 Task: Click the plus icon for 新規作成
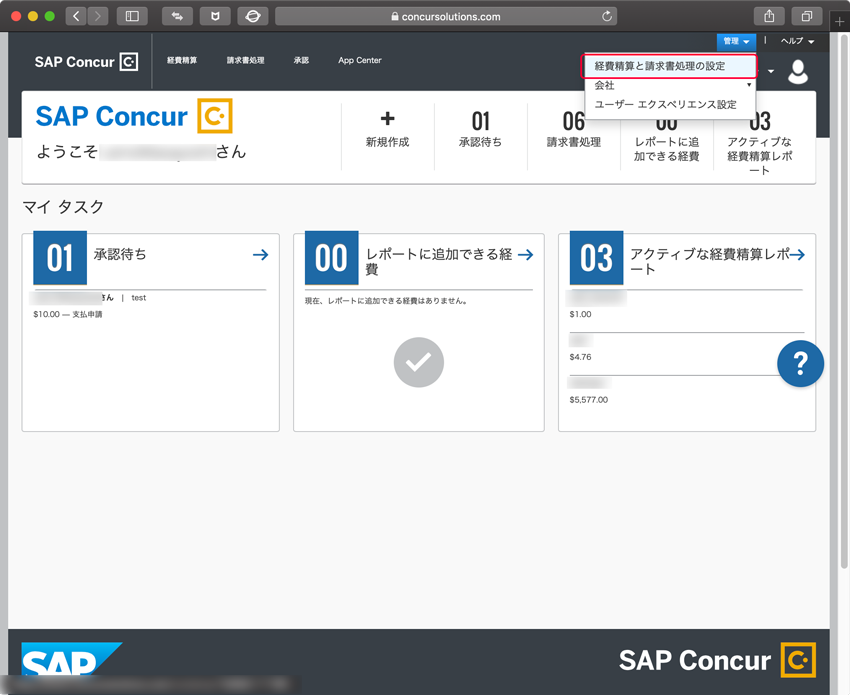click(x=388, y=118)
